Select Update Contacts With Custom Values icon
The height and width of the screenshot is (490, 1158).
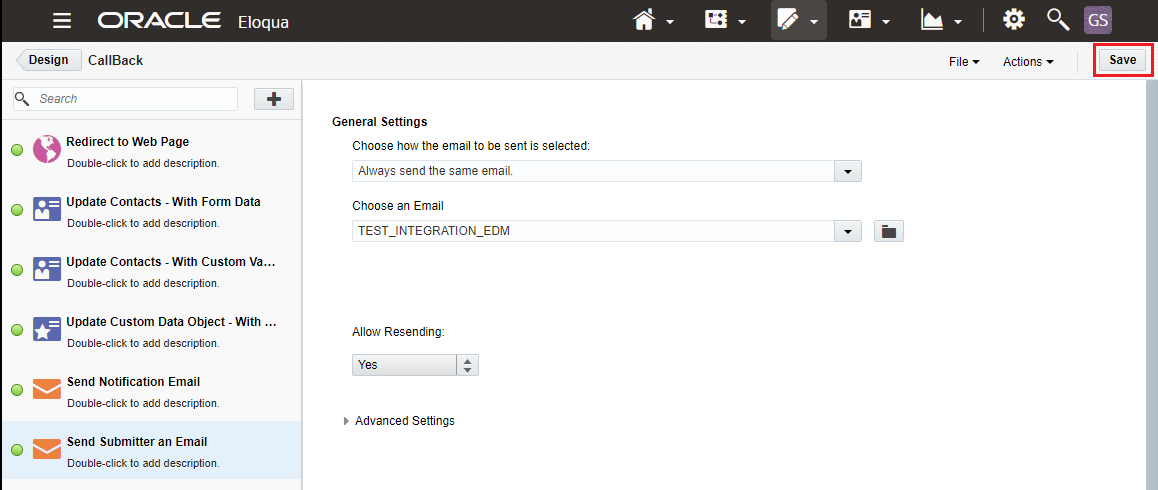coord(47,270)
